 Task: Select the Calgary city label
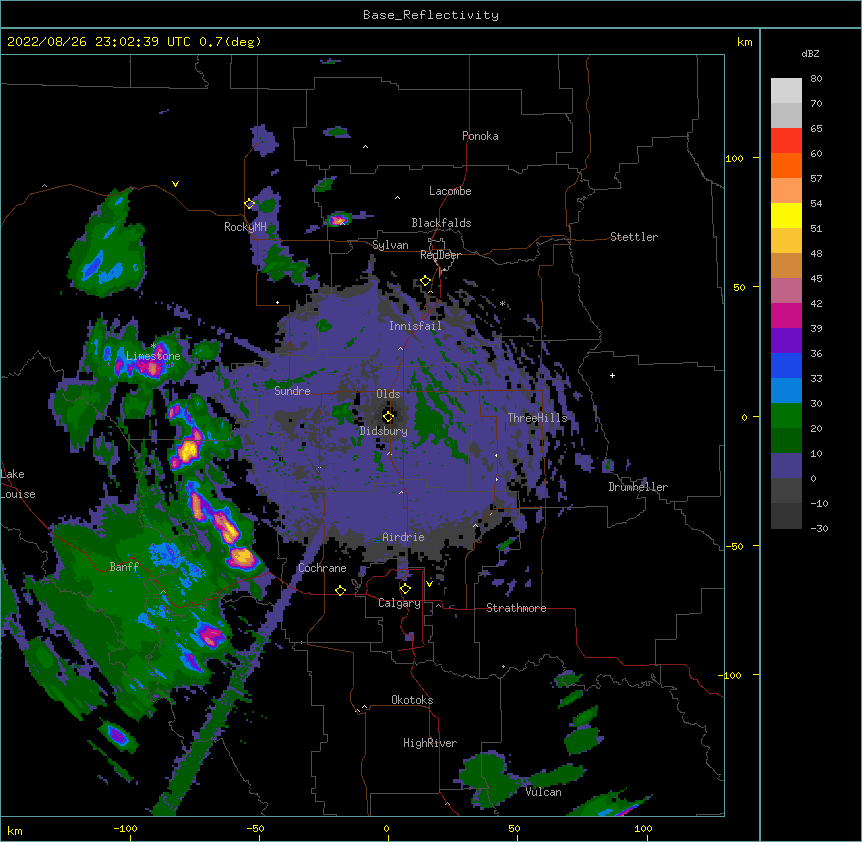[x=399, y=603]
